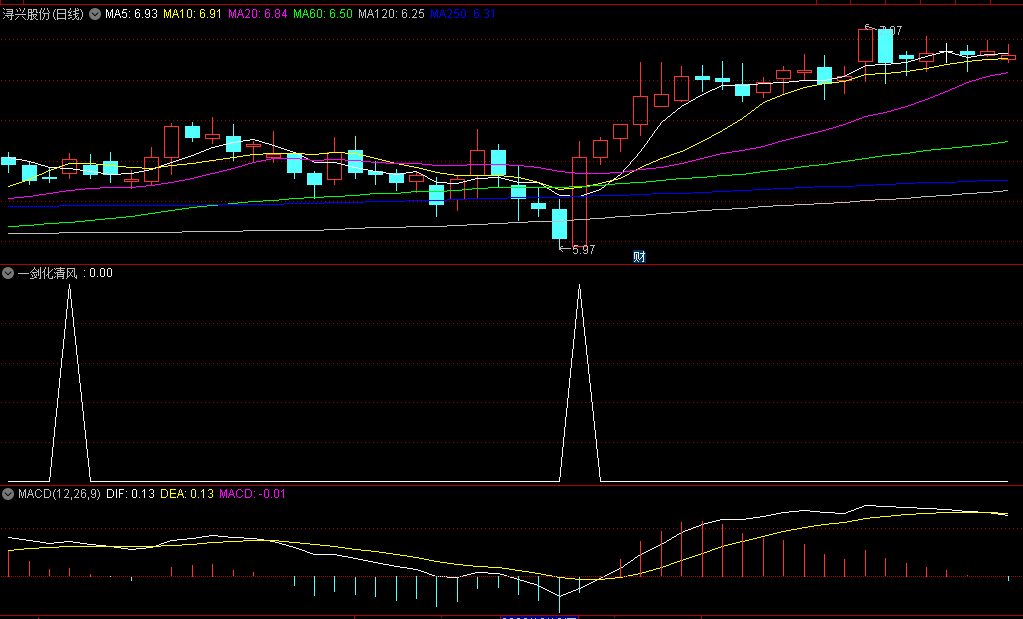This screenshot has height=619, width=1023.
Task: Open the MACD(12,26,9) panel dropdown arrow
Action: (x=8, y=494)
